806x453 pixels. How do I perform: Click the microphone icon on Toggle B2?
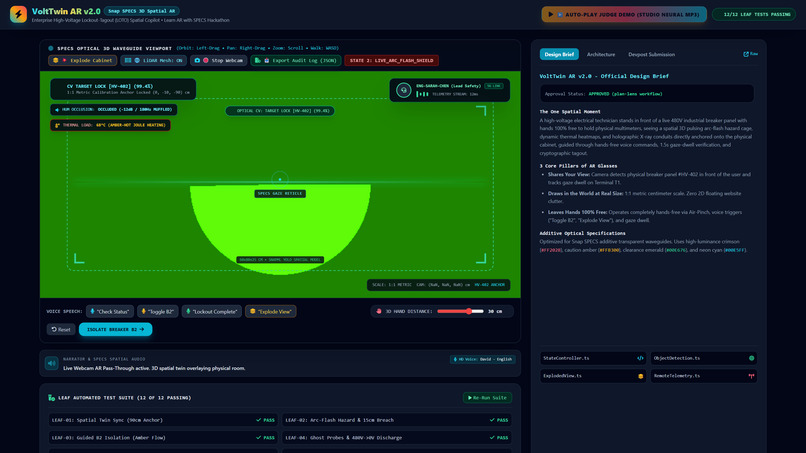[x=143, y=311]
